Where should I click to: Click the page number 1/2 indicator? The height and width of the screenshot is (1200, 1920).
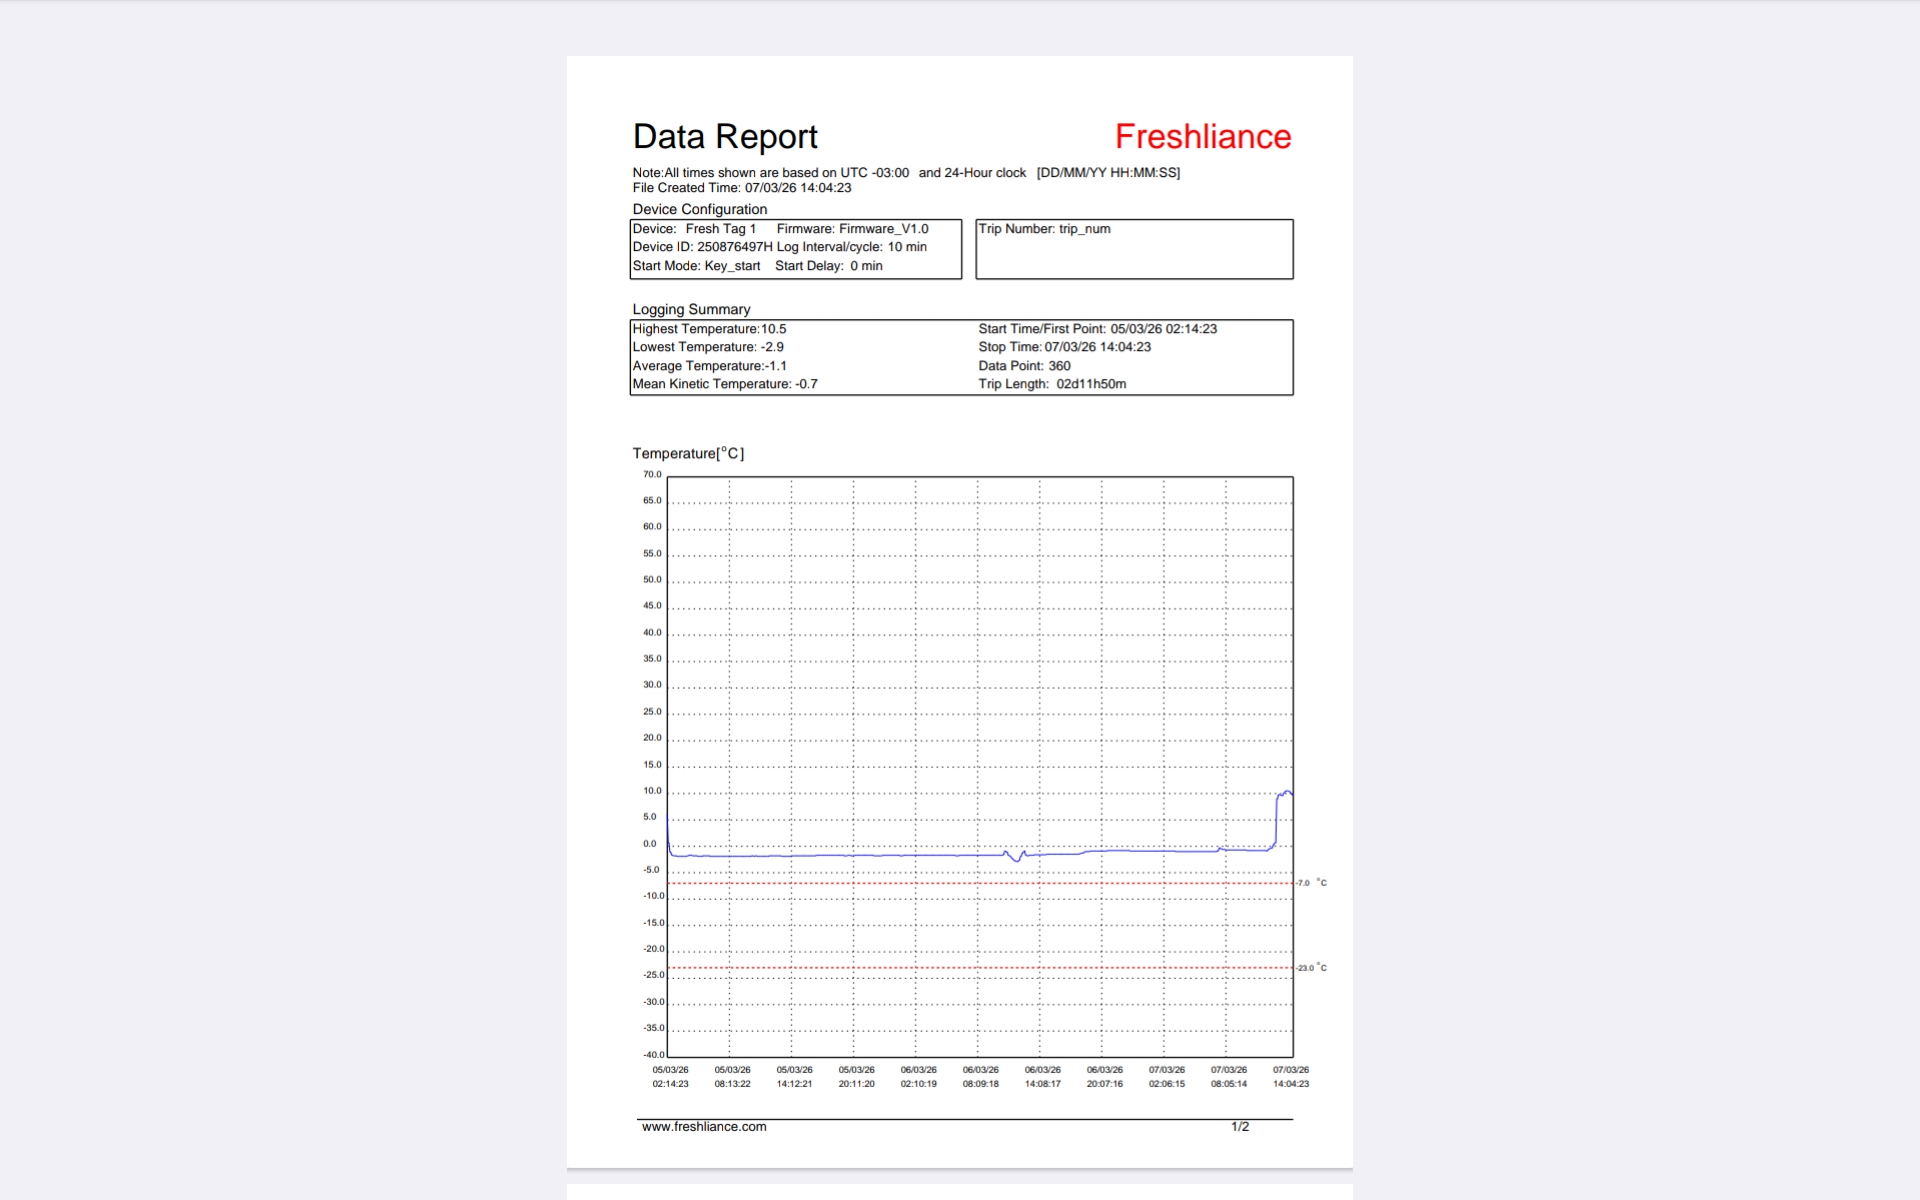[x=1240, y=1127]
